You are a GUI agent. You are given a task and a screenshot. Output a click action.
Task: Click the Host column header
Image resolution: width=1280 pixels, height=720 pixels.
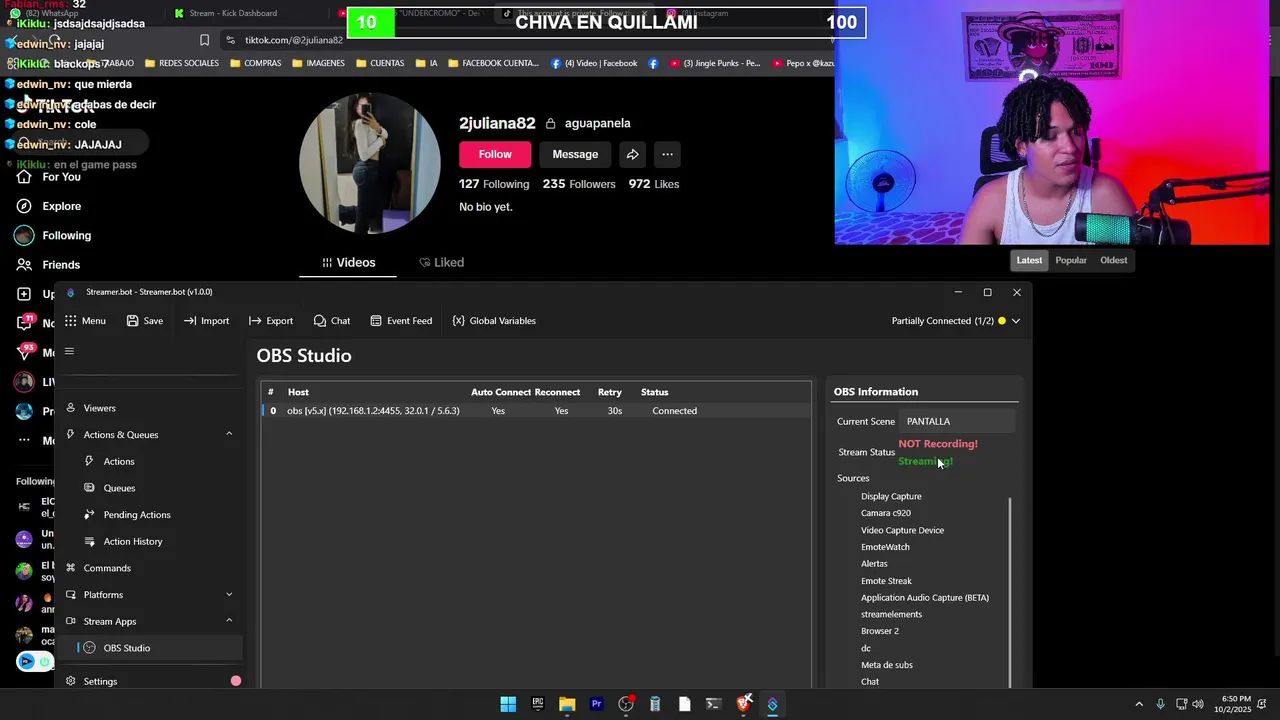(x=298, y=392)
